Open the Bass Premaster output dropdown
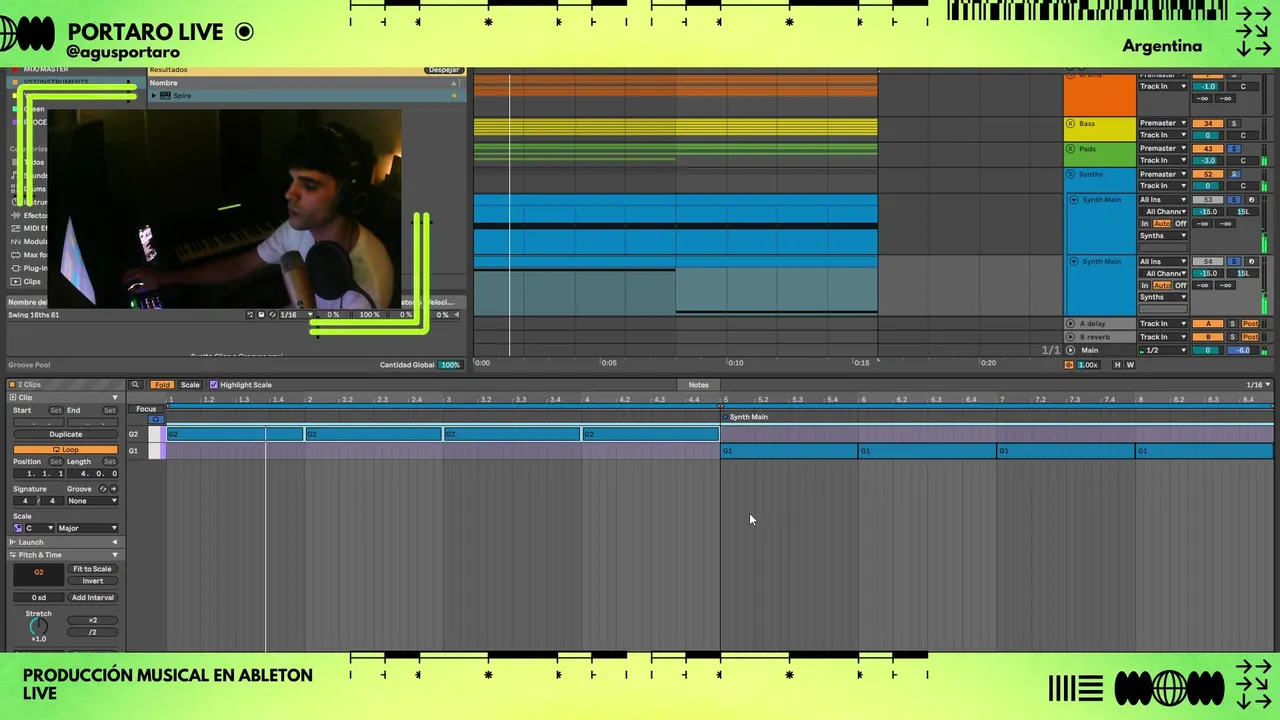The height and width of the screenshot is (720, 1280). [x=1163, y=124]
